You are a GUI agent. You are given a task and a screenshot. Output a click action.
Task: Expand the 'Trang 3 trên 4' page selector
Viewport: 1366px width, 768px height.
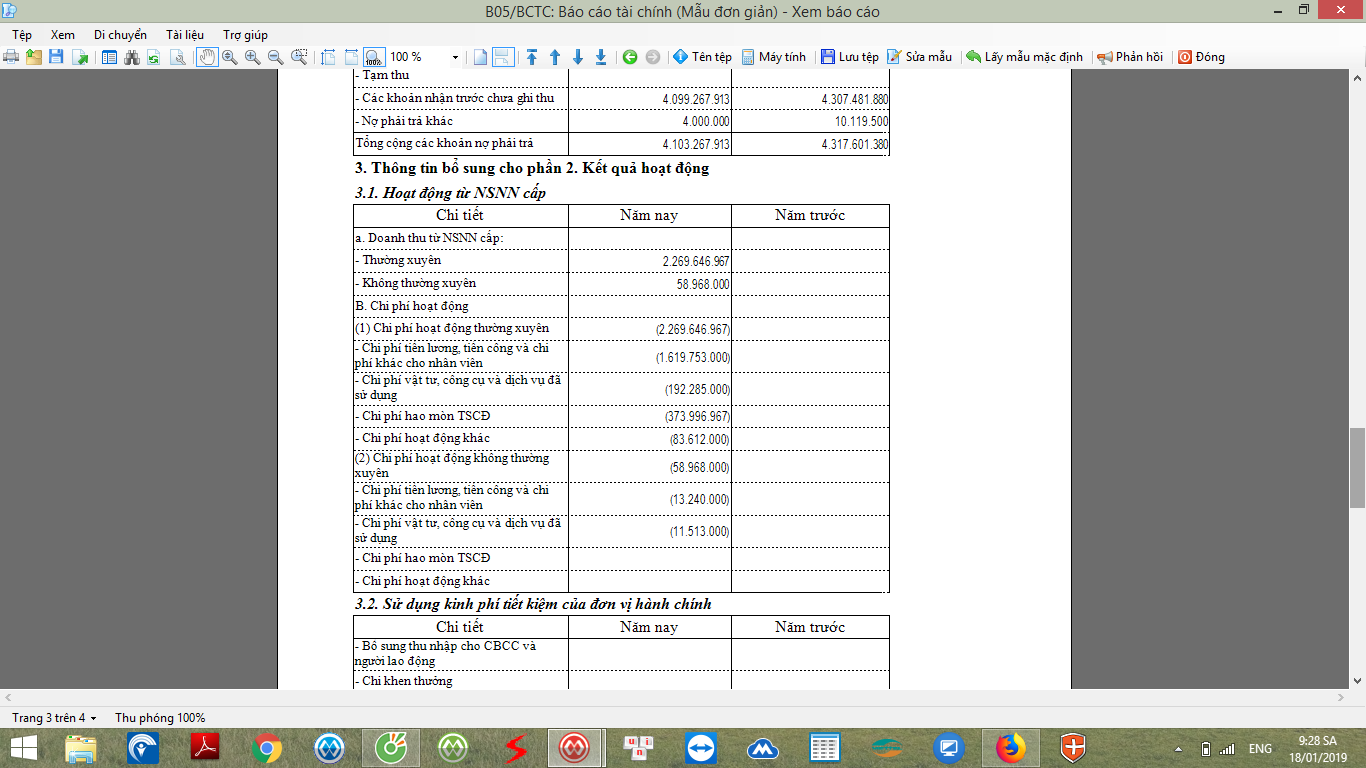click(54, 718)
